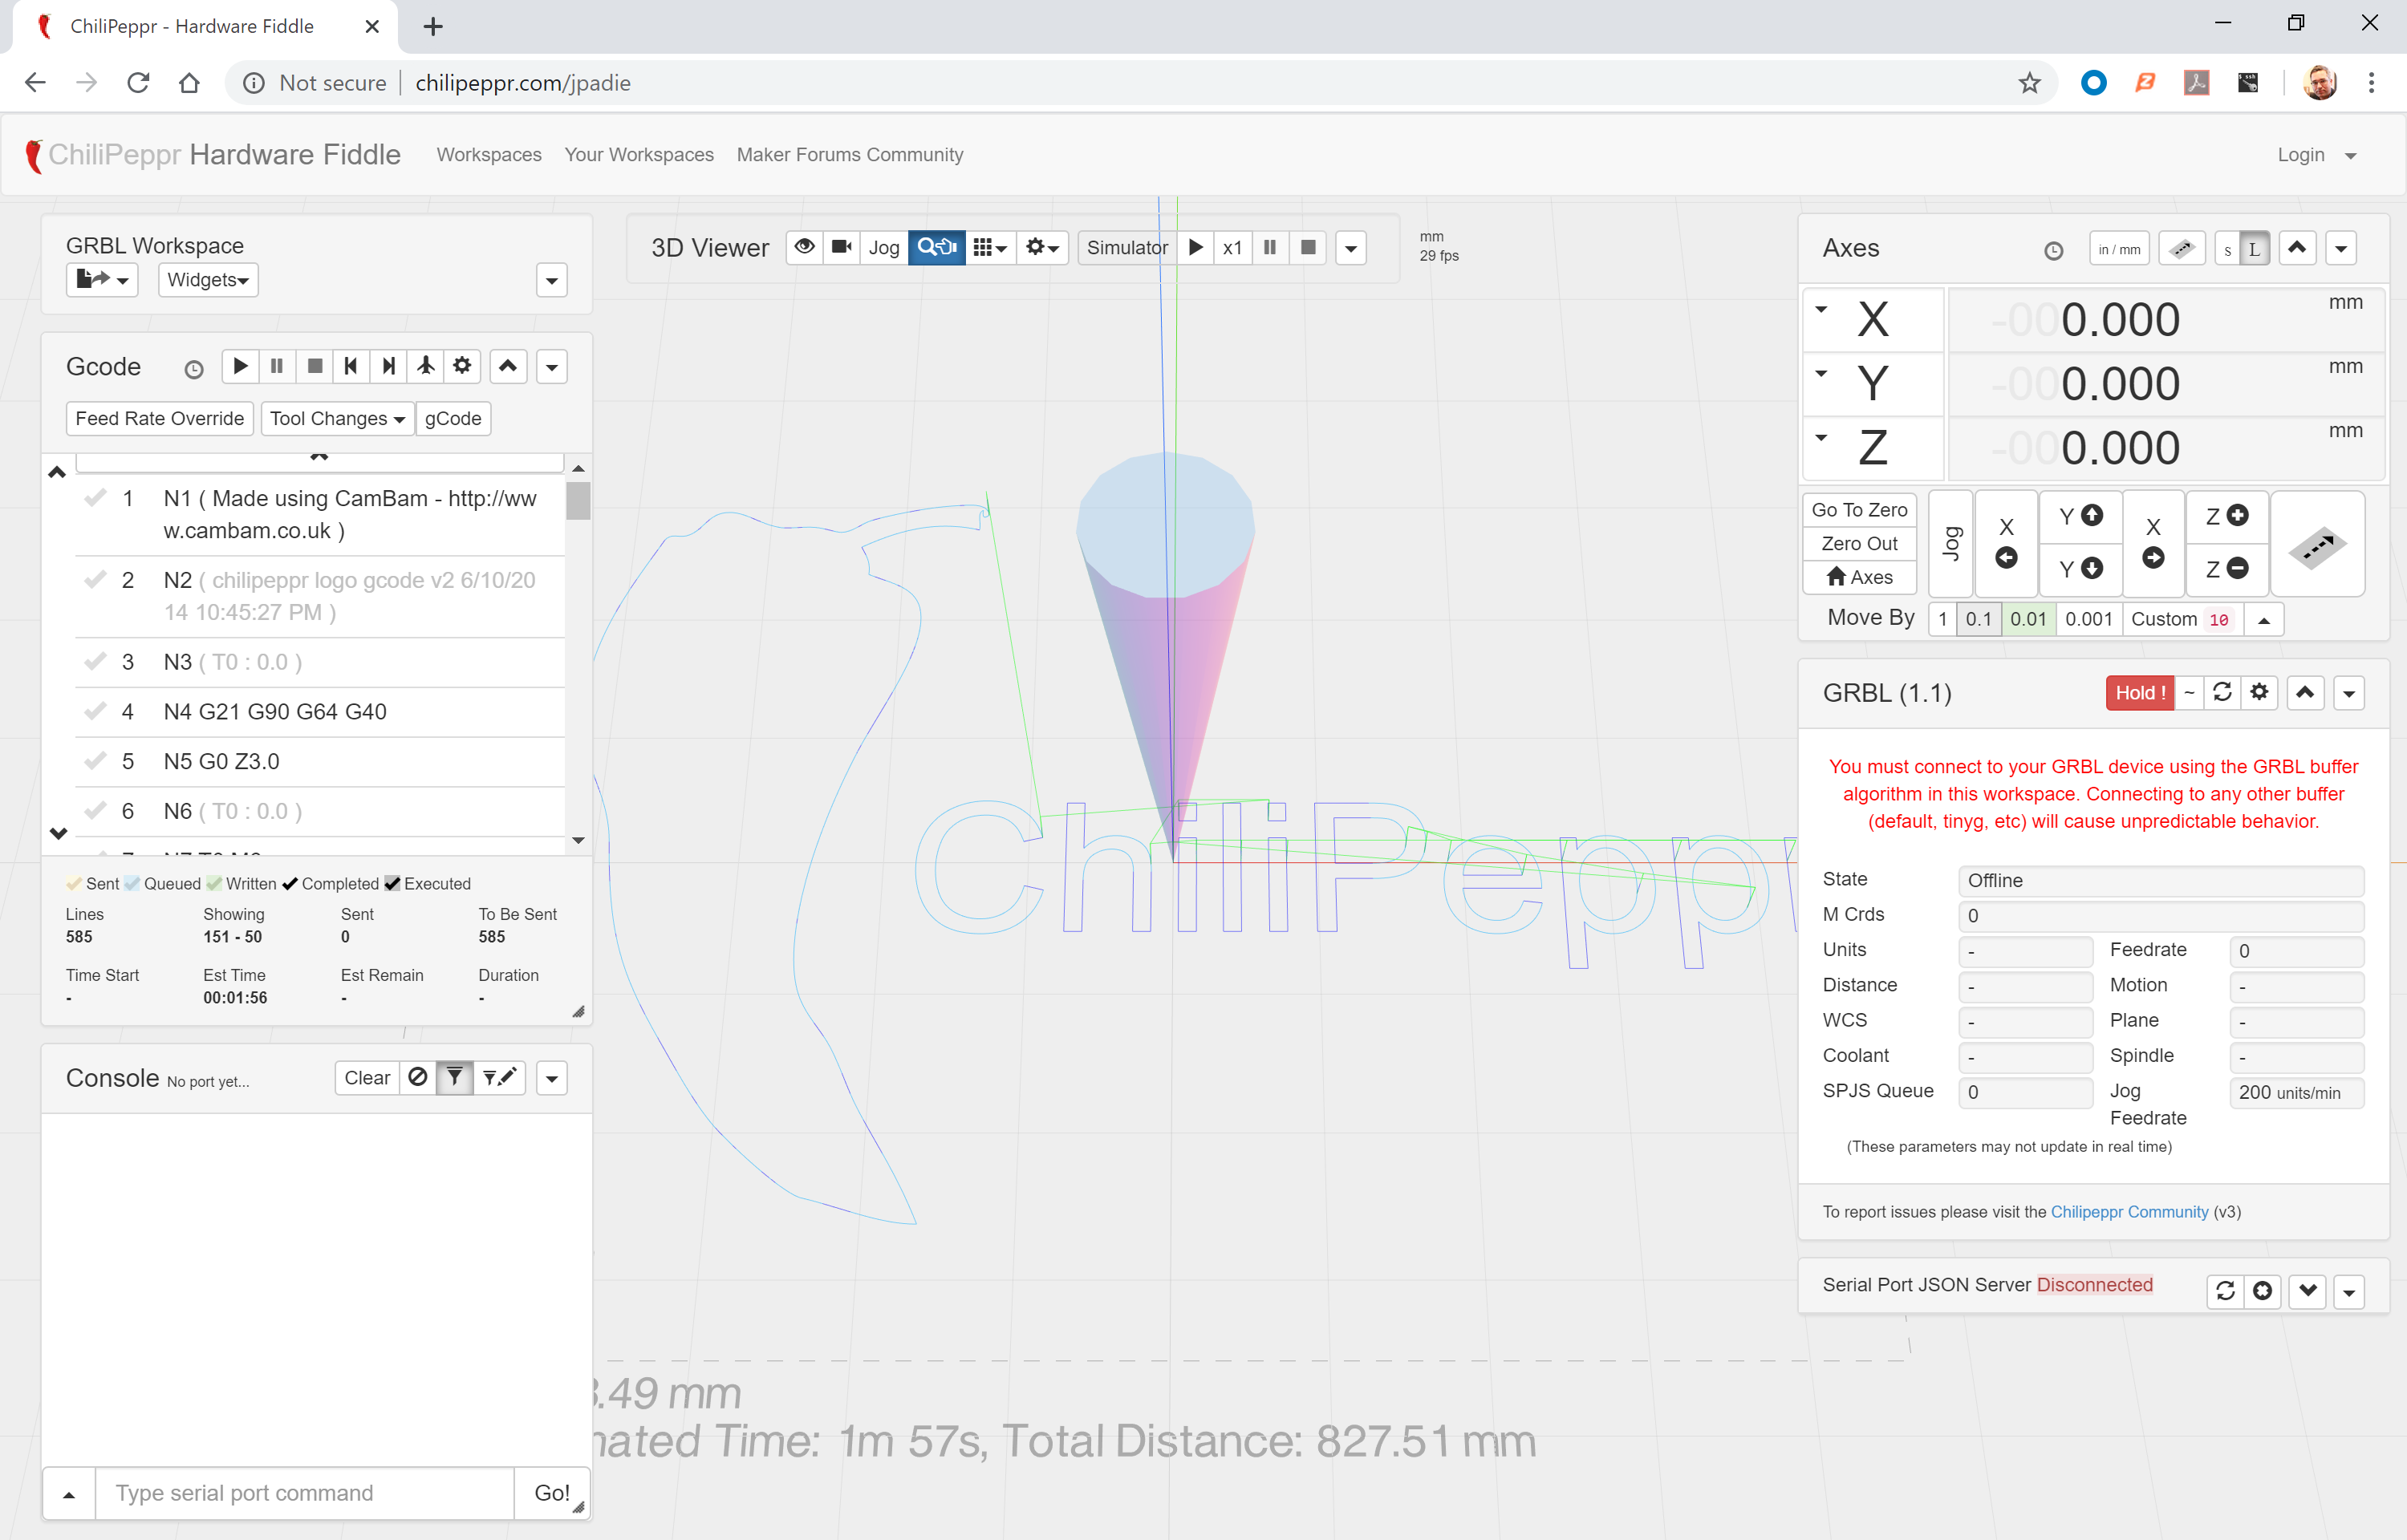Open the 3D Viewer grid dropdown

tap(990, 247)
